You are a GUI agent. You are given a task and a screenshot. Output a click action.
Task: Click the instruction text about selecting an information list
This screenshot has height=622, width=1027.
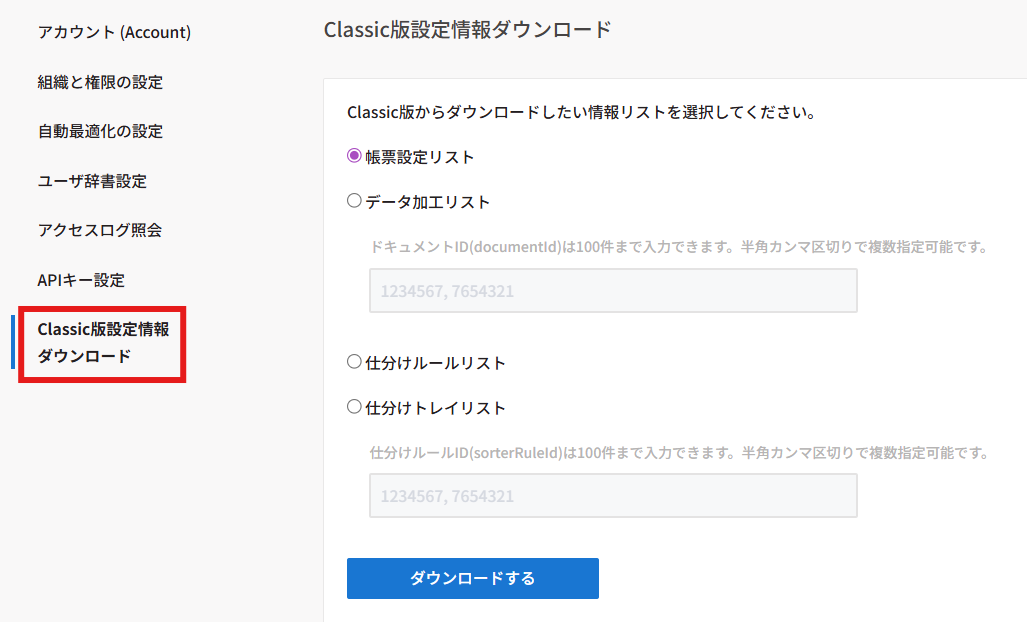[582, 112]
